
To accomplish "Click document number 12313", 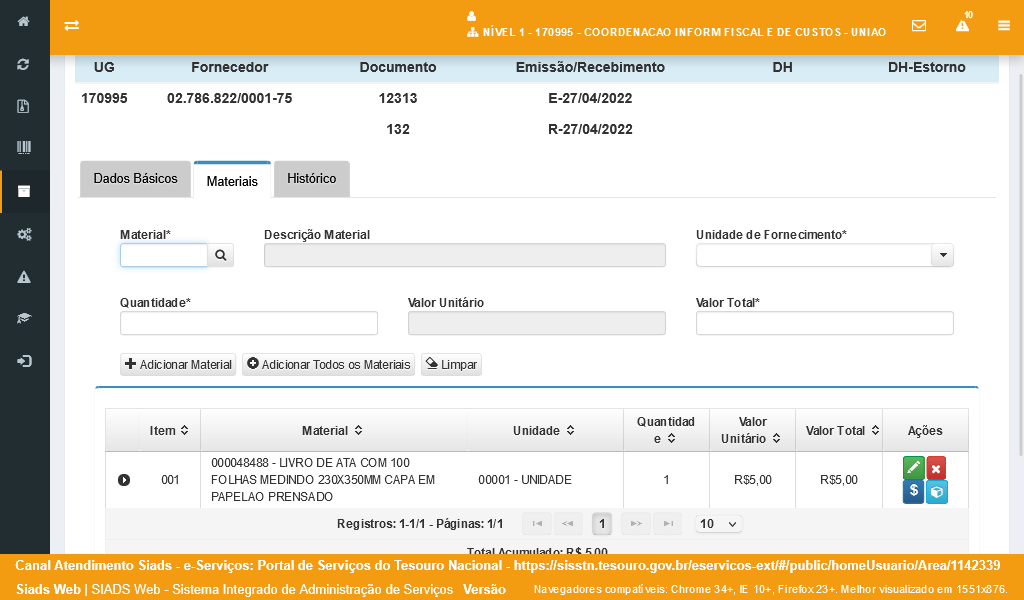I will point(398,99).
